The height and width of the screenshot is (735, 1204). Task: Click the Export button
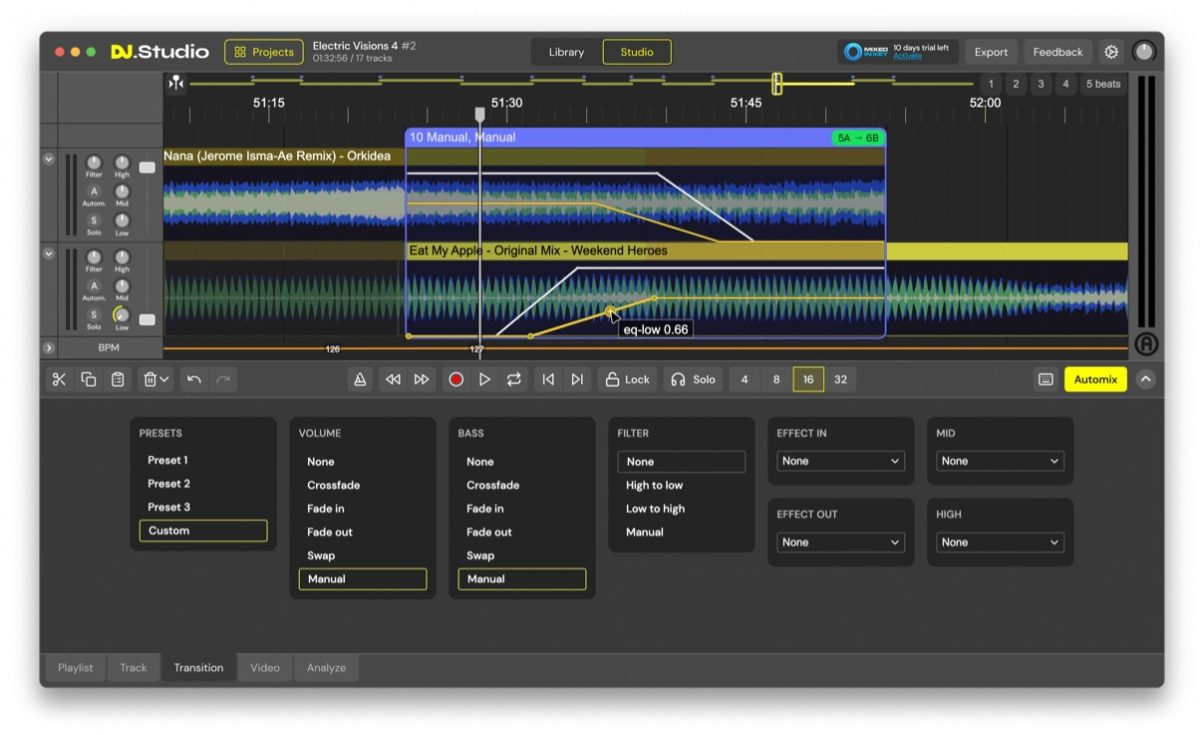991,52
